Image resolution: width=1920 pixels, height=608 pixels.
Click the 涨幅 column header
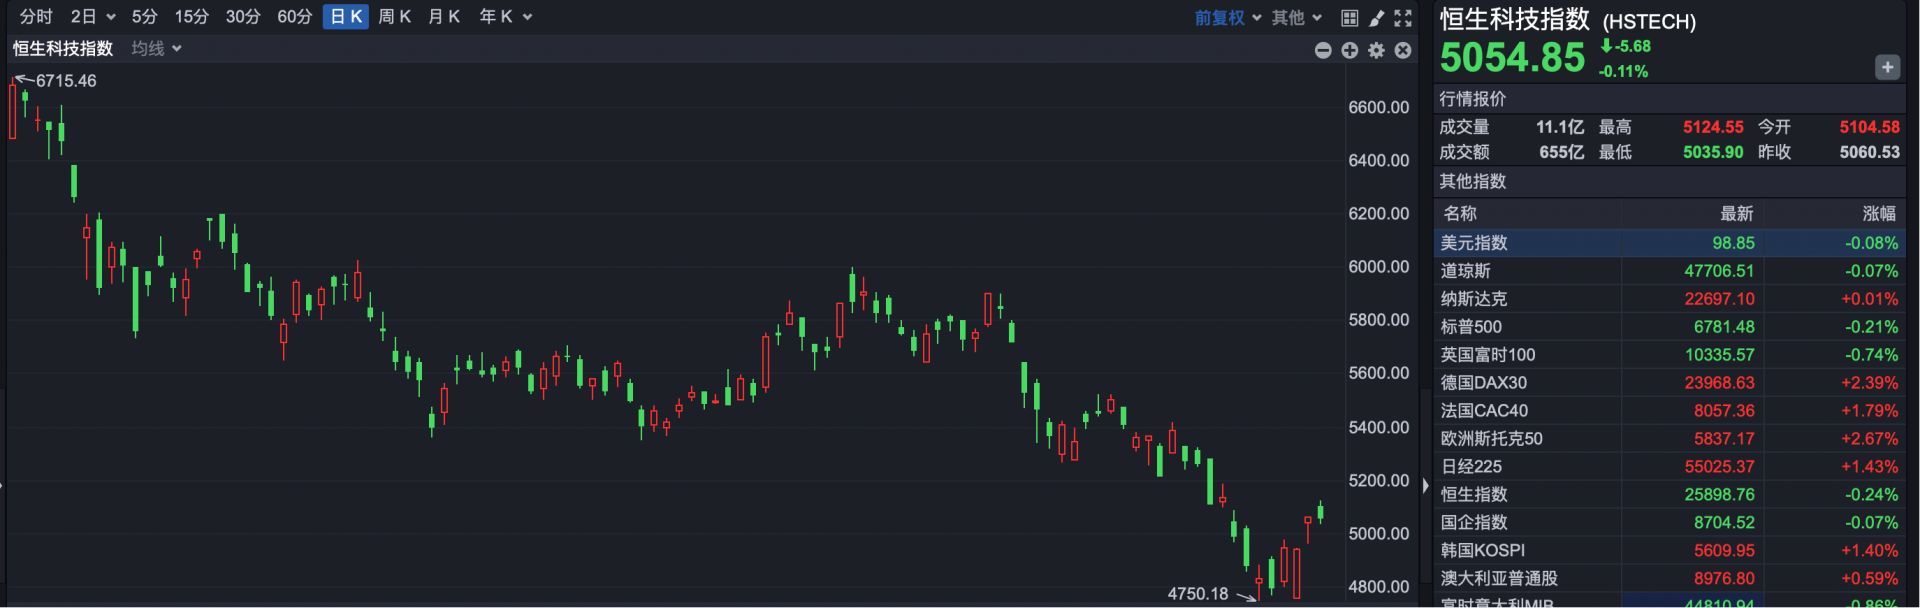[x=1878, y=214]
